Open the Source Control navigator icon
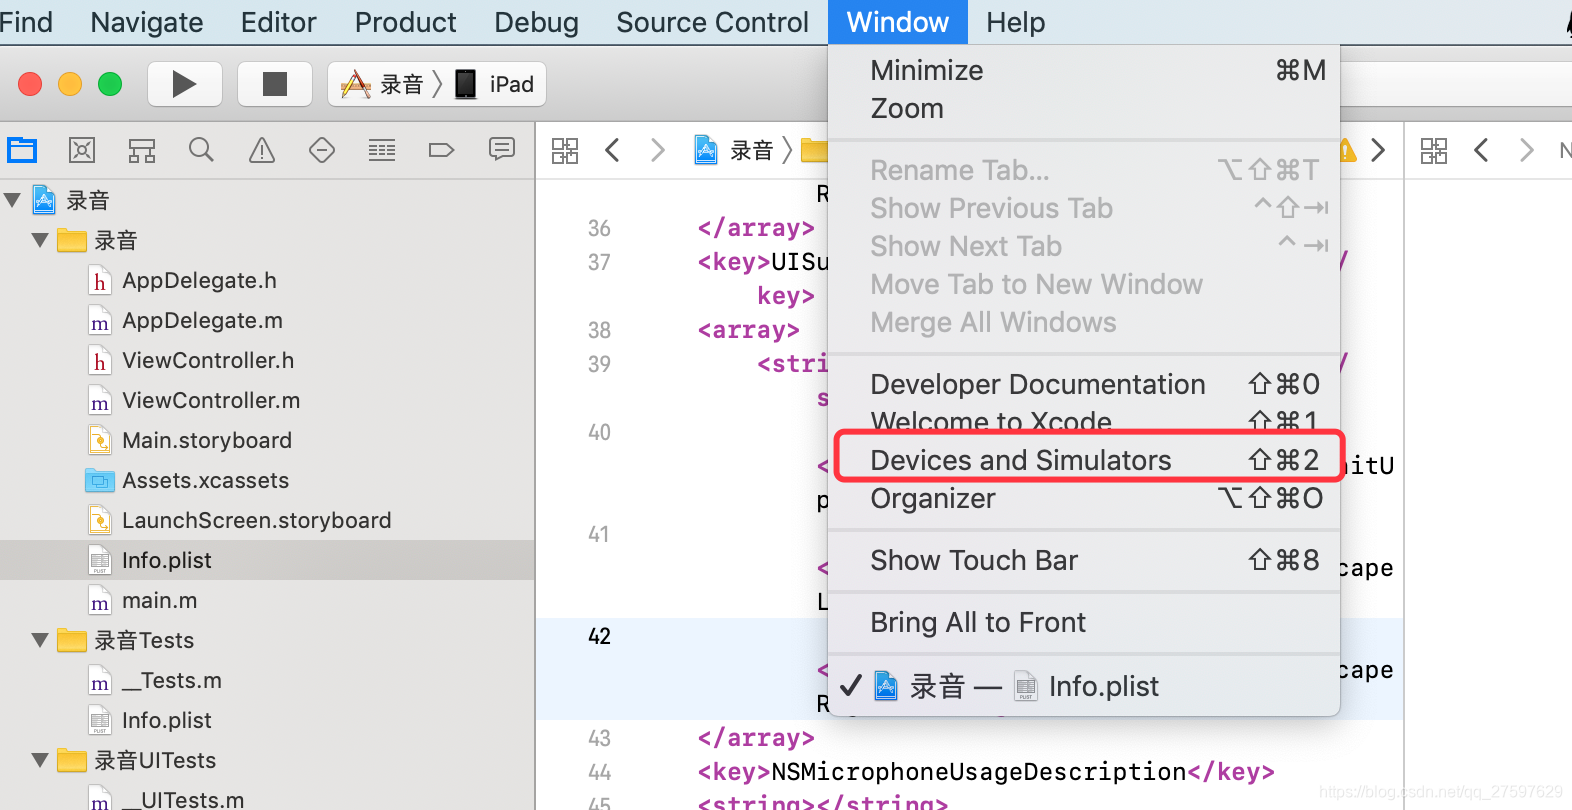Viewport: 1572px width, 810px height. [82, 150]
